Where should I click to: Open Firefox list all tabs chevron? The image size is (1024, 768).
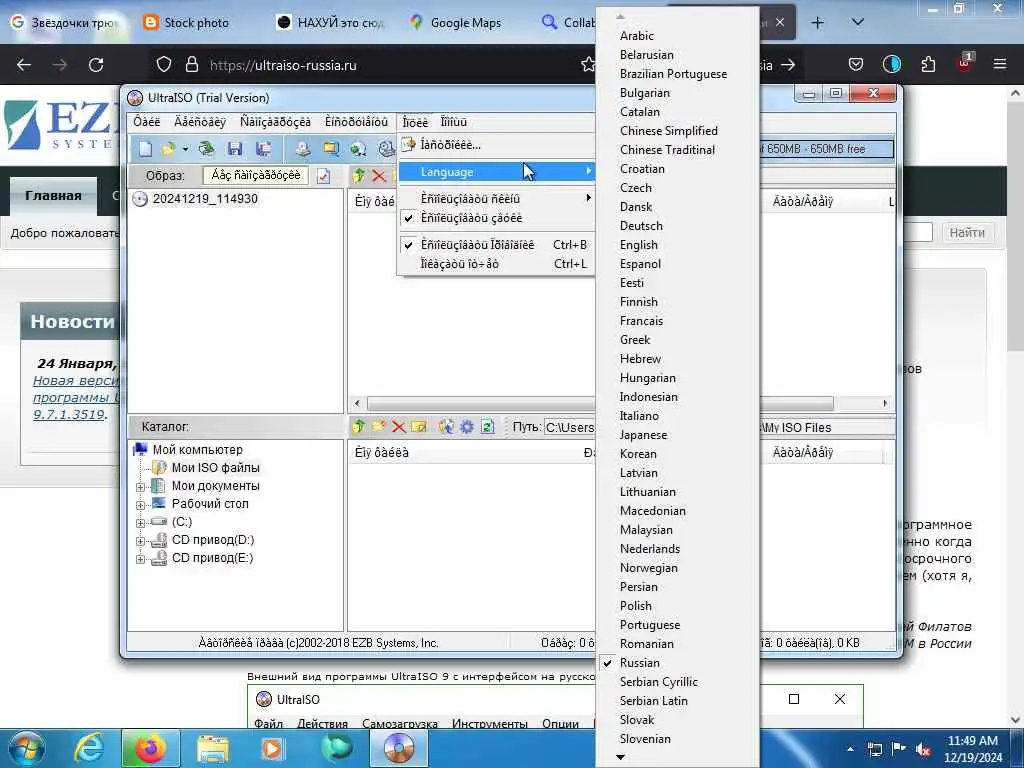(858, 22)
